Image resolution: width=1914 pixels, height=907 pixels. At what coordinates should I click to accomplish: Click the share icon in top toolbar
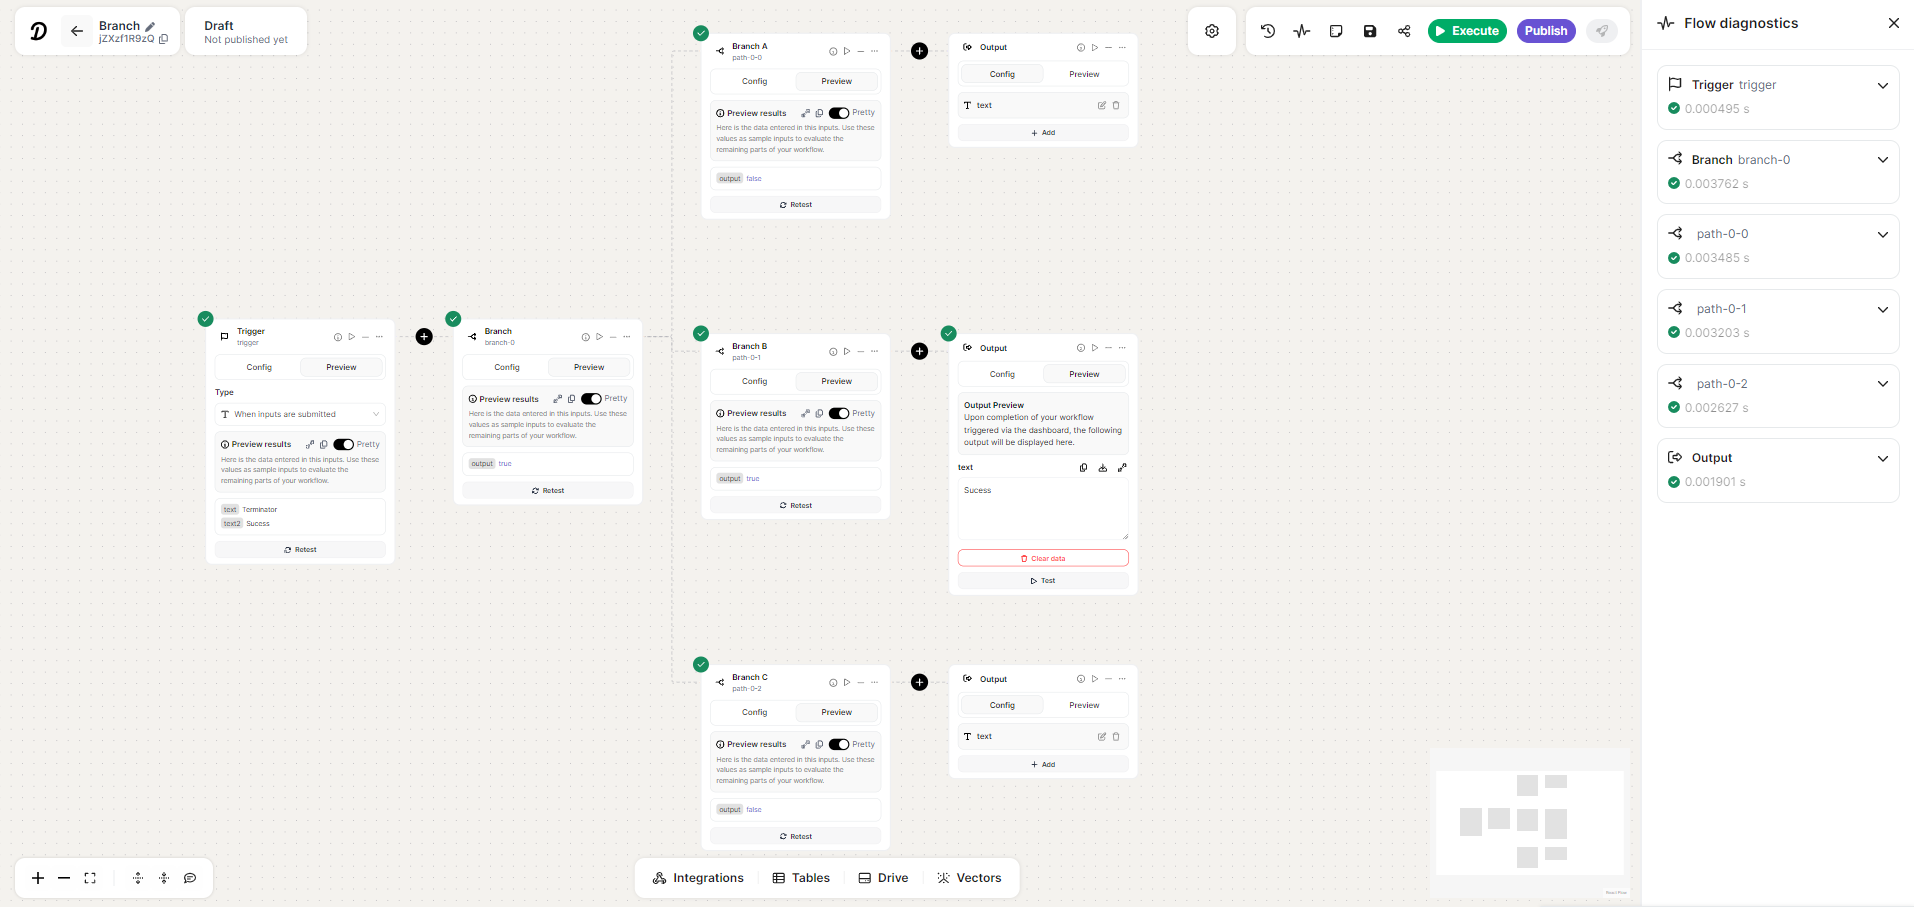(1404, 31)
